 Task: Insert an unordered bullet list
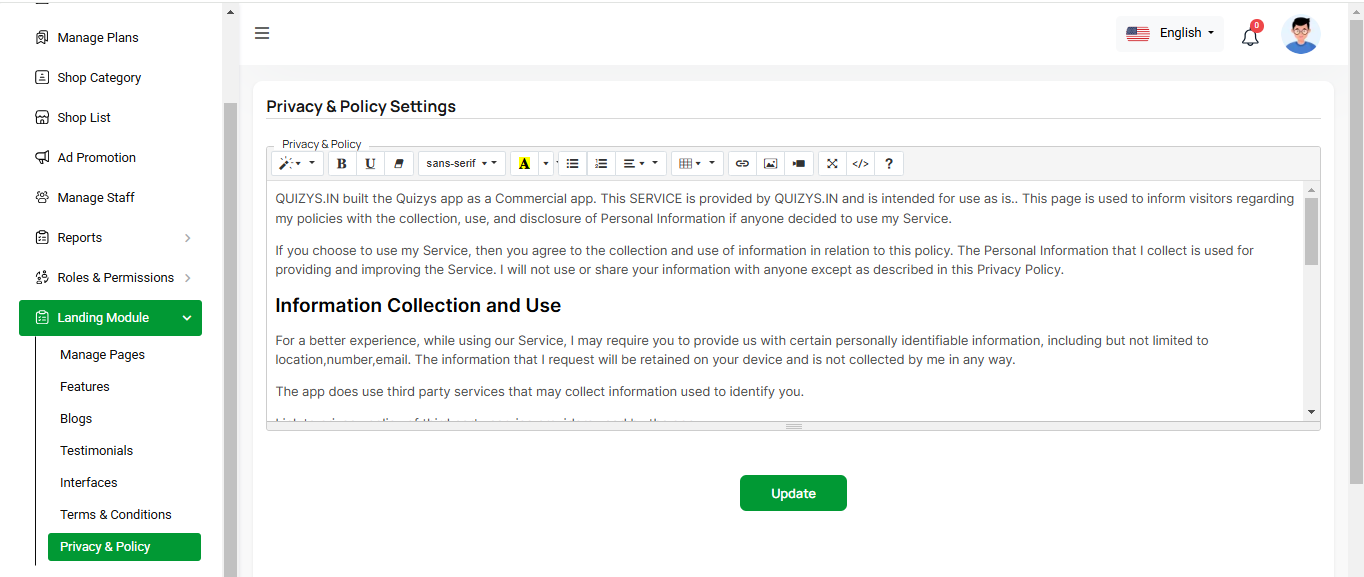(x=572, y=163)
